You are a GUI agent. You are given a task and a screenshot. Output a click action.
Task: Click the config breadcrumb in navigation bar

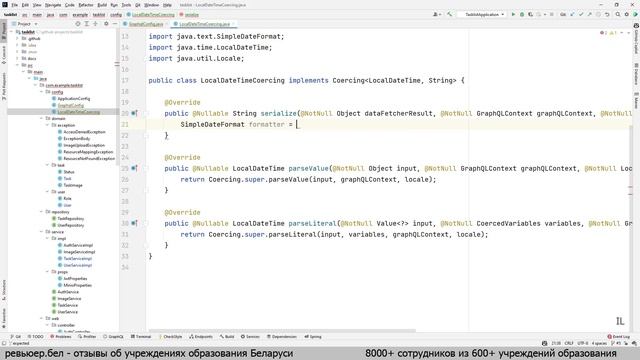pyautogui.click(x=116, y=15)
